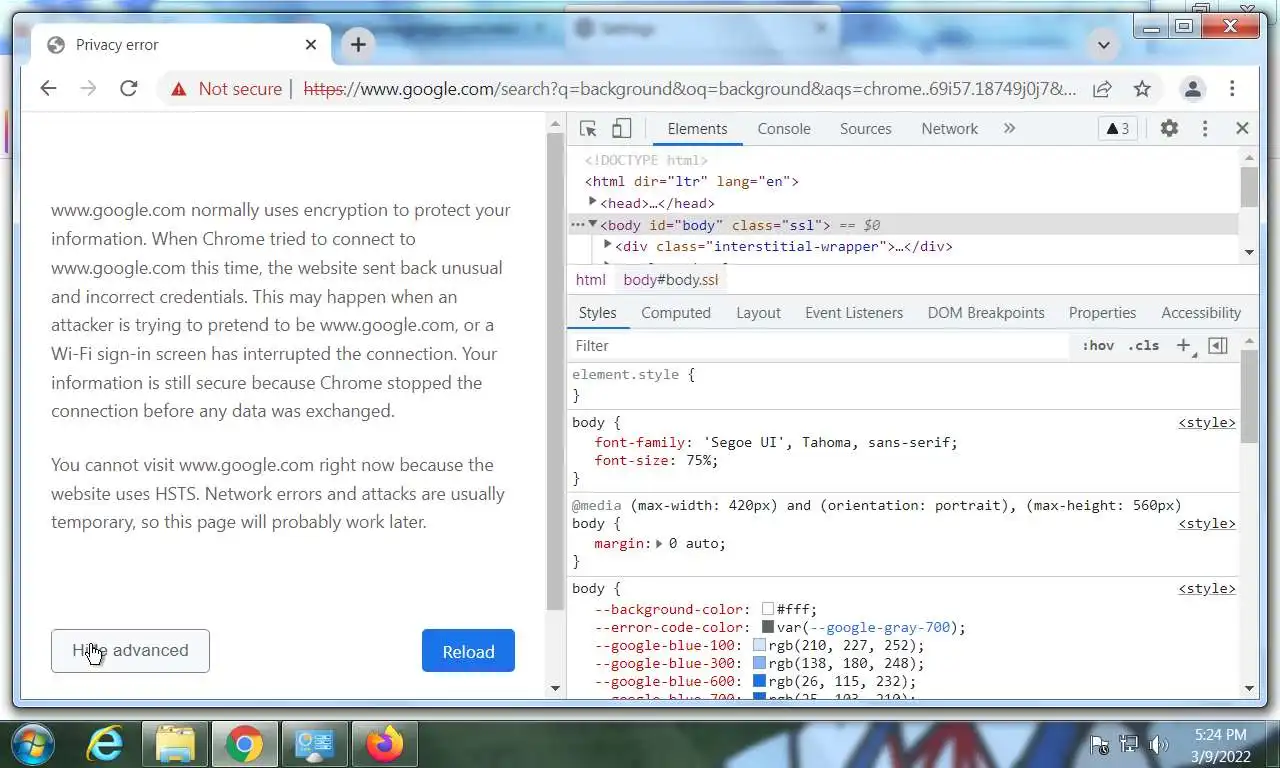Open DevTools kebab menu
This screenshot has height=768, width=1280.
coord(1205,128)
